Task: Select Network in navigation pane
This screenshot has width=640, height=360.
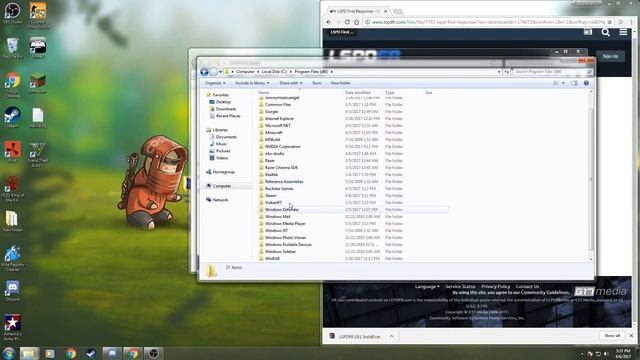Action: (x=220, y=200)
